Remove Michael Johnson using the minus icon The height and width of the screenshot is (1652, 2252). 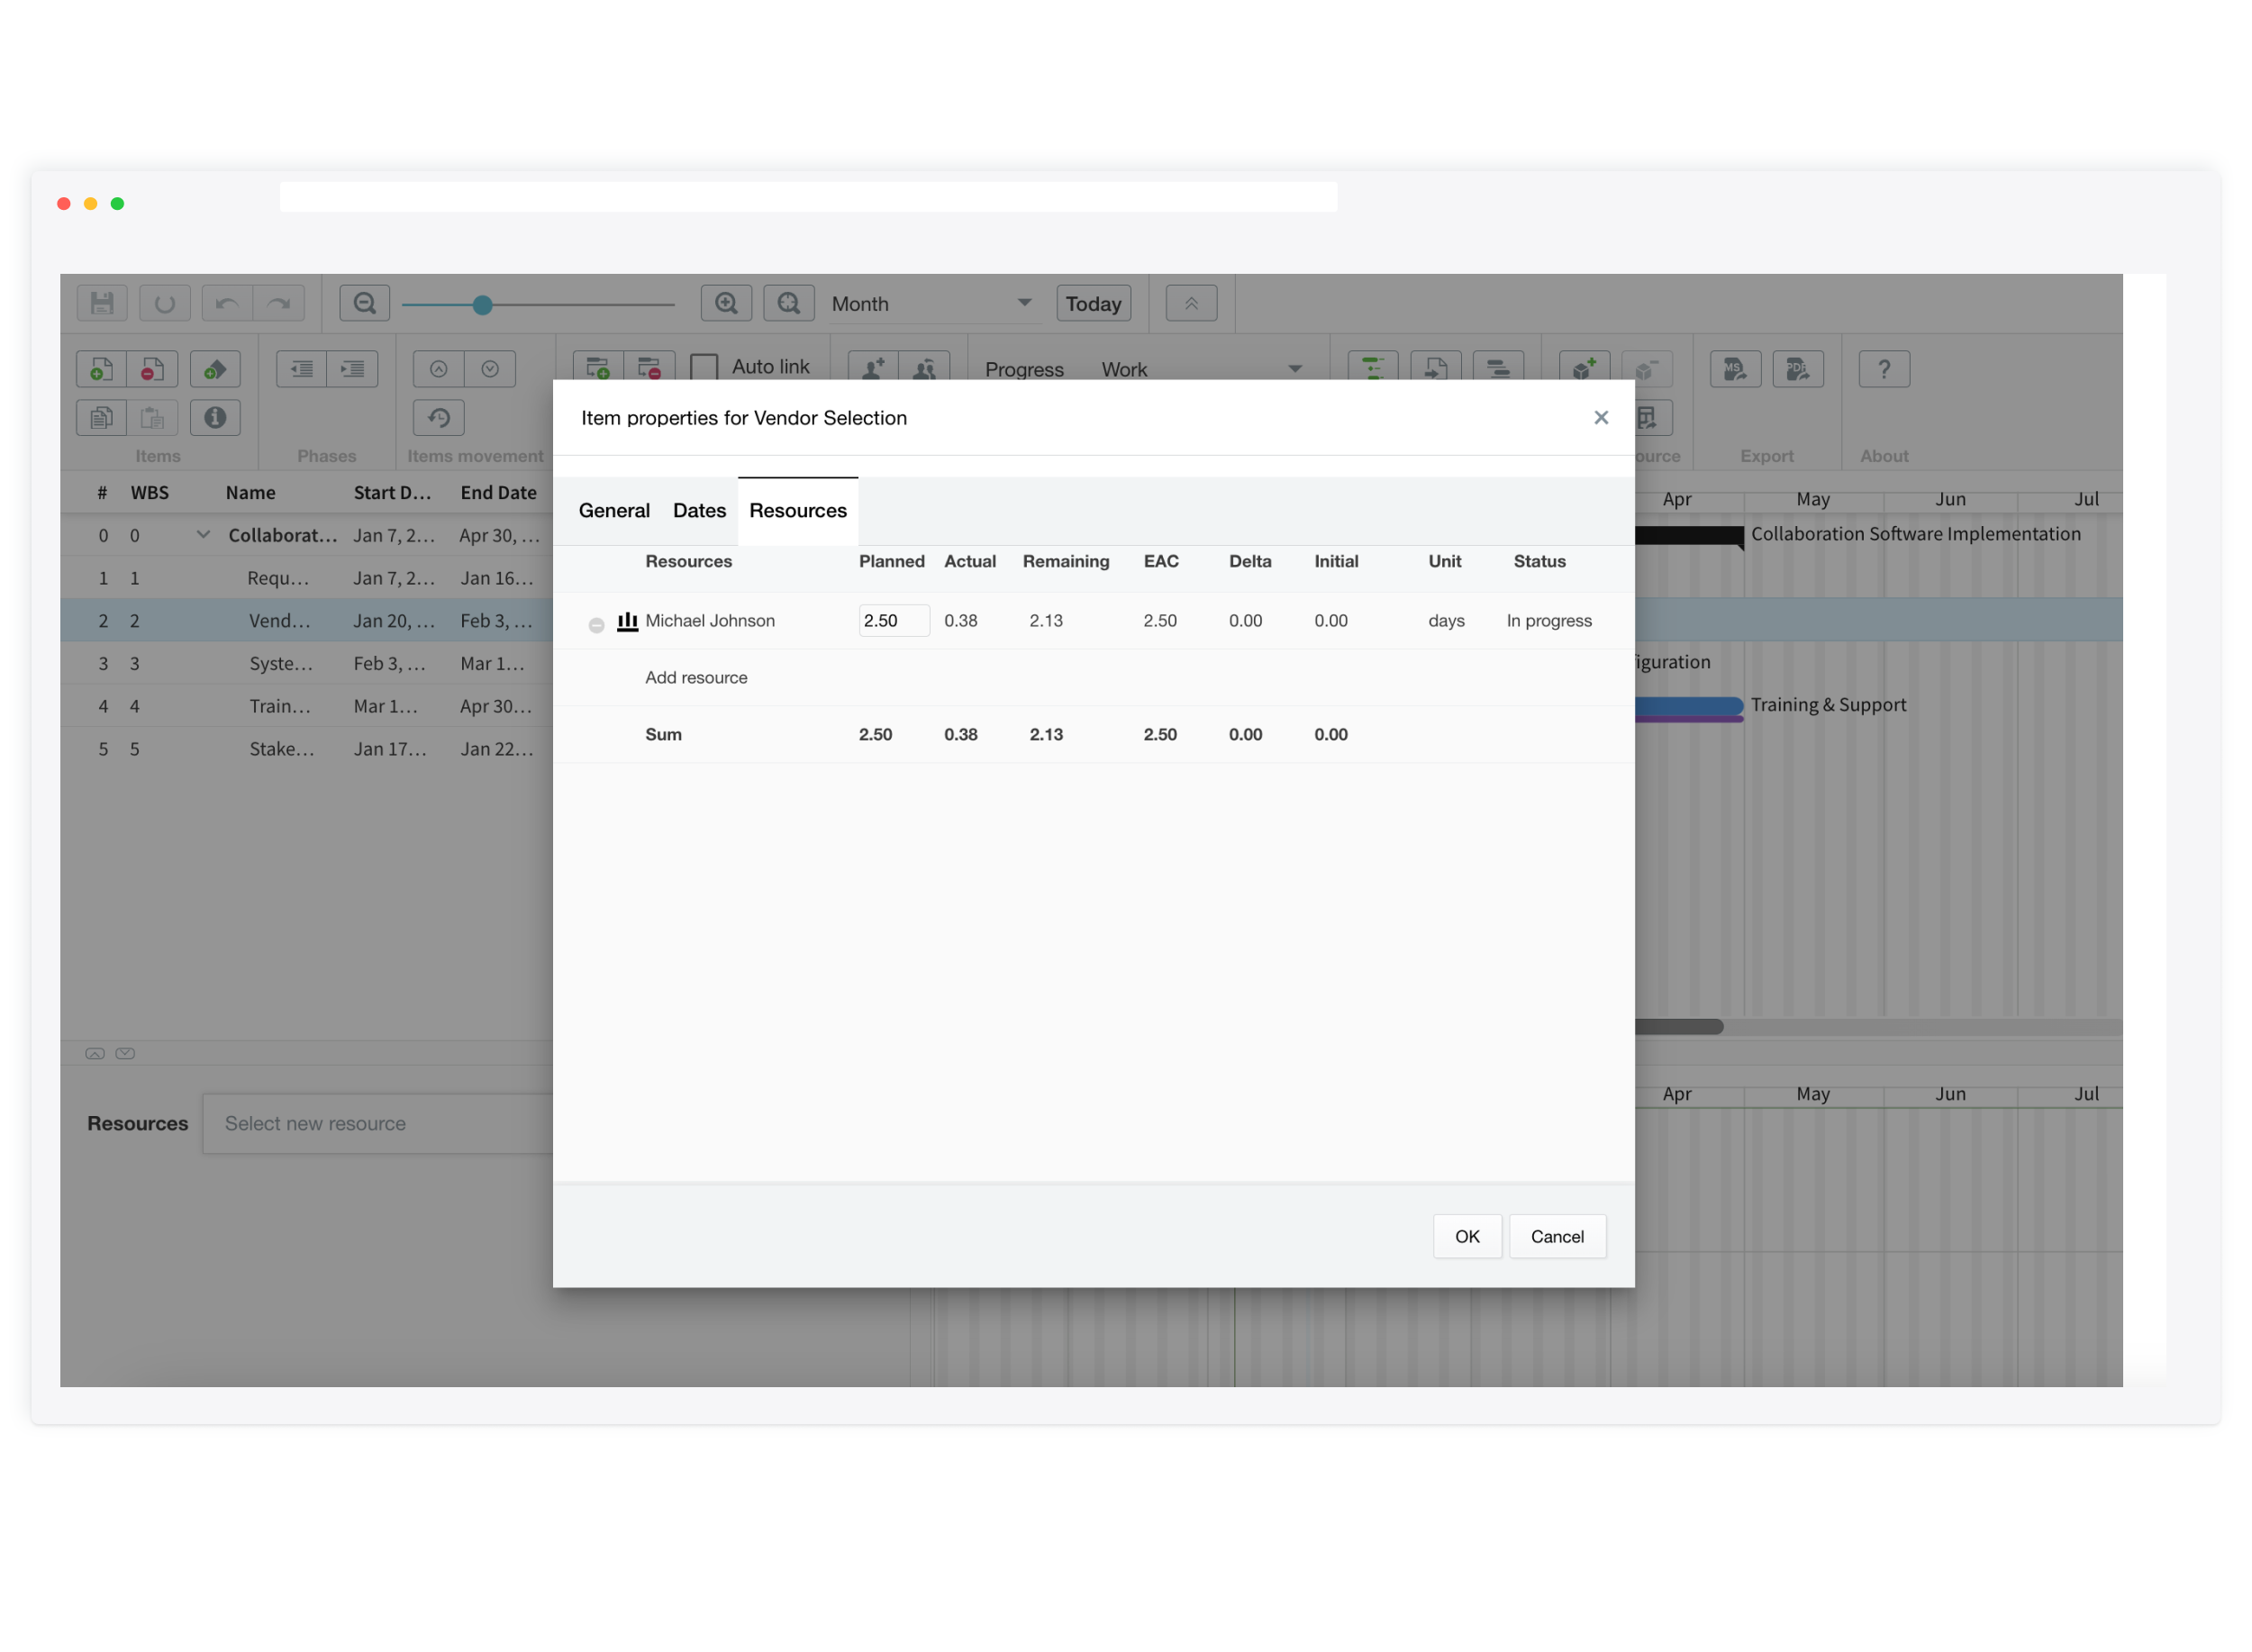click(x=596, y=626)
